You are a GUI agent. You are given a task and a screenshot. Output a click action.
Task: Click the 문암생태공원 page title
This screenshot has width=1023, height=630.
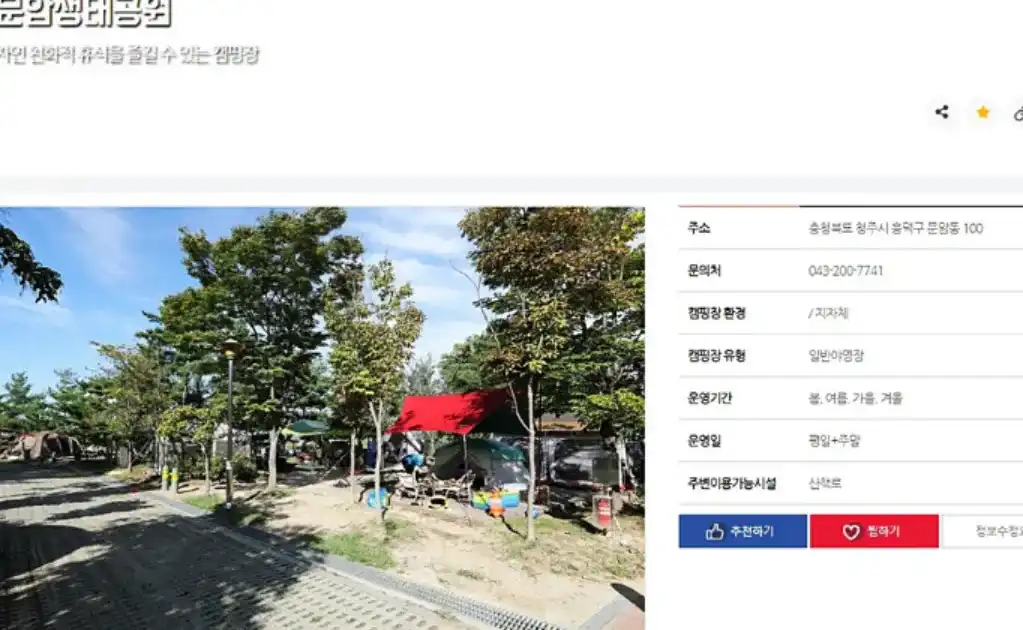[85, 13]
